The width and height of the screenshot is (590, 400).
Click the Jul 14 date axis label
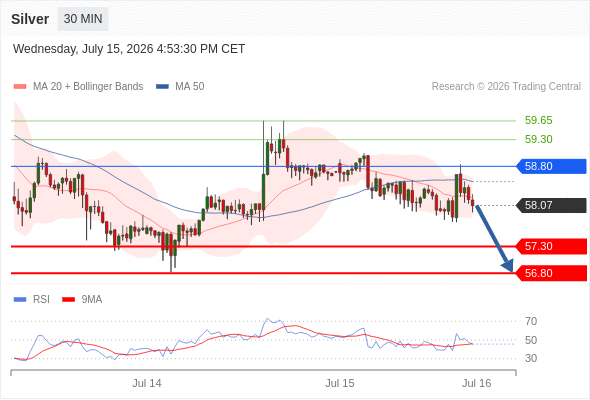pyautogui.click(x=147, y=383)
